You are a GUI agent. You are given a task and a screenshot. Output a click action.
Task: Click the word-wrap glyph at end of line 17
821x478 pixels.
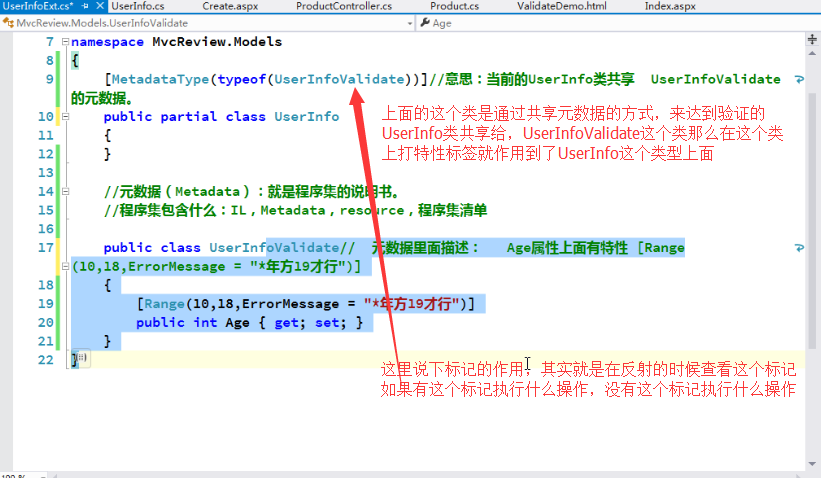coord(799,248)
